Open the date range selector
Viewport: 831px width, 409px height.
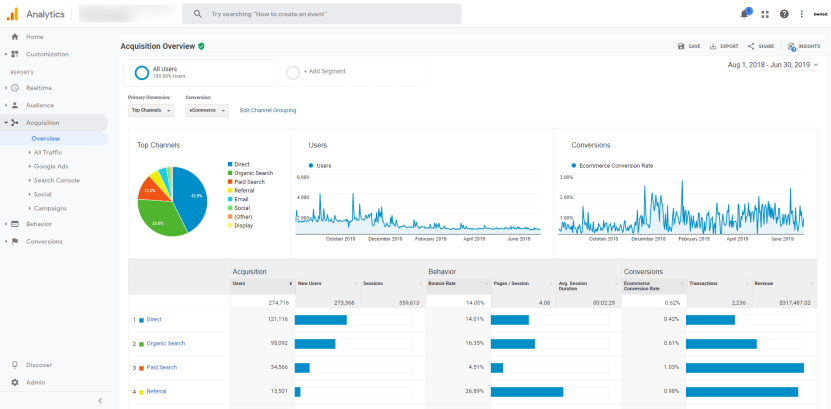coord(773,65)
